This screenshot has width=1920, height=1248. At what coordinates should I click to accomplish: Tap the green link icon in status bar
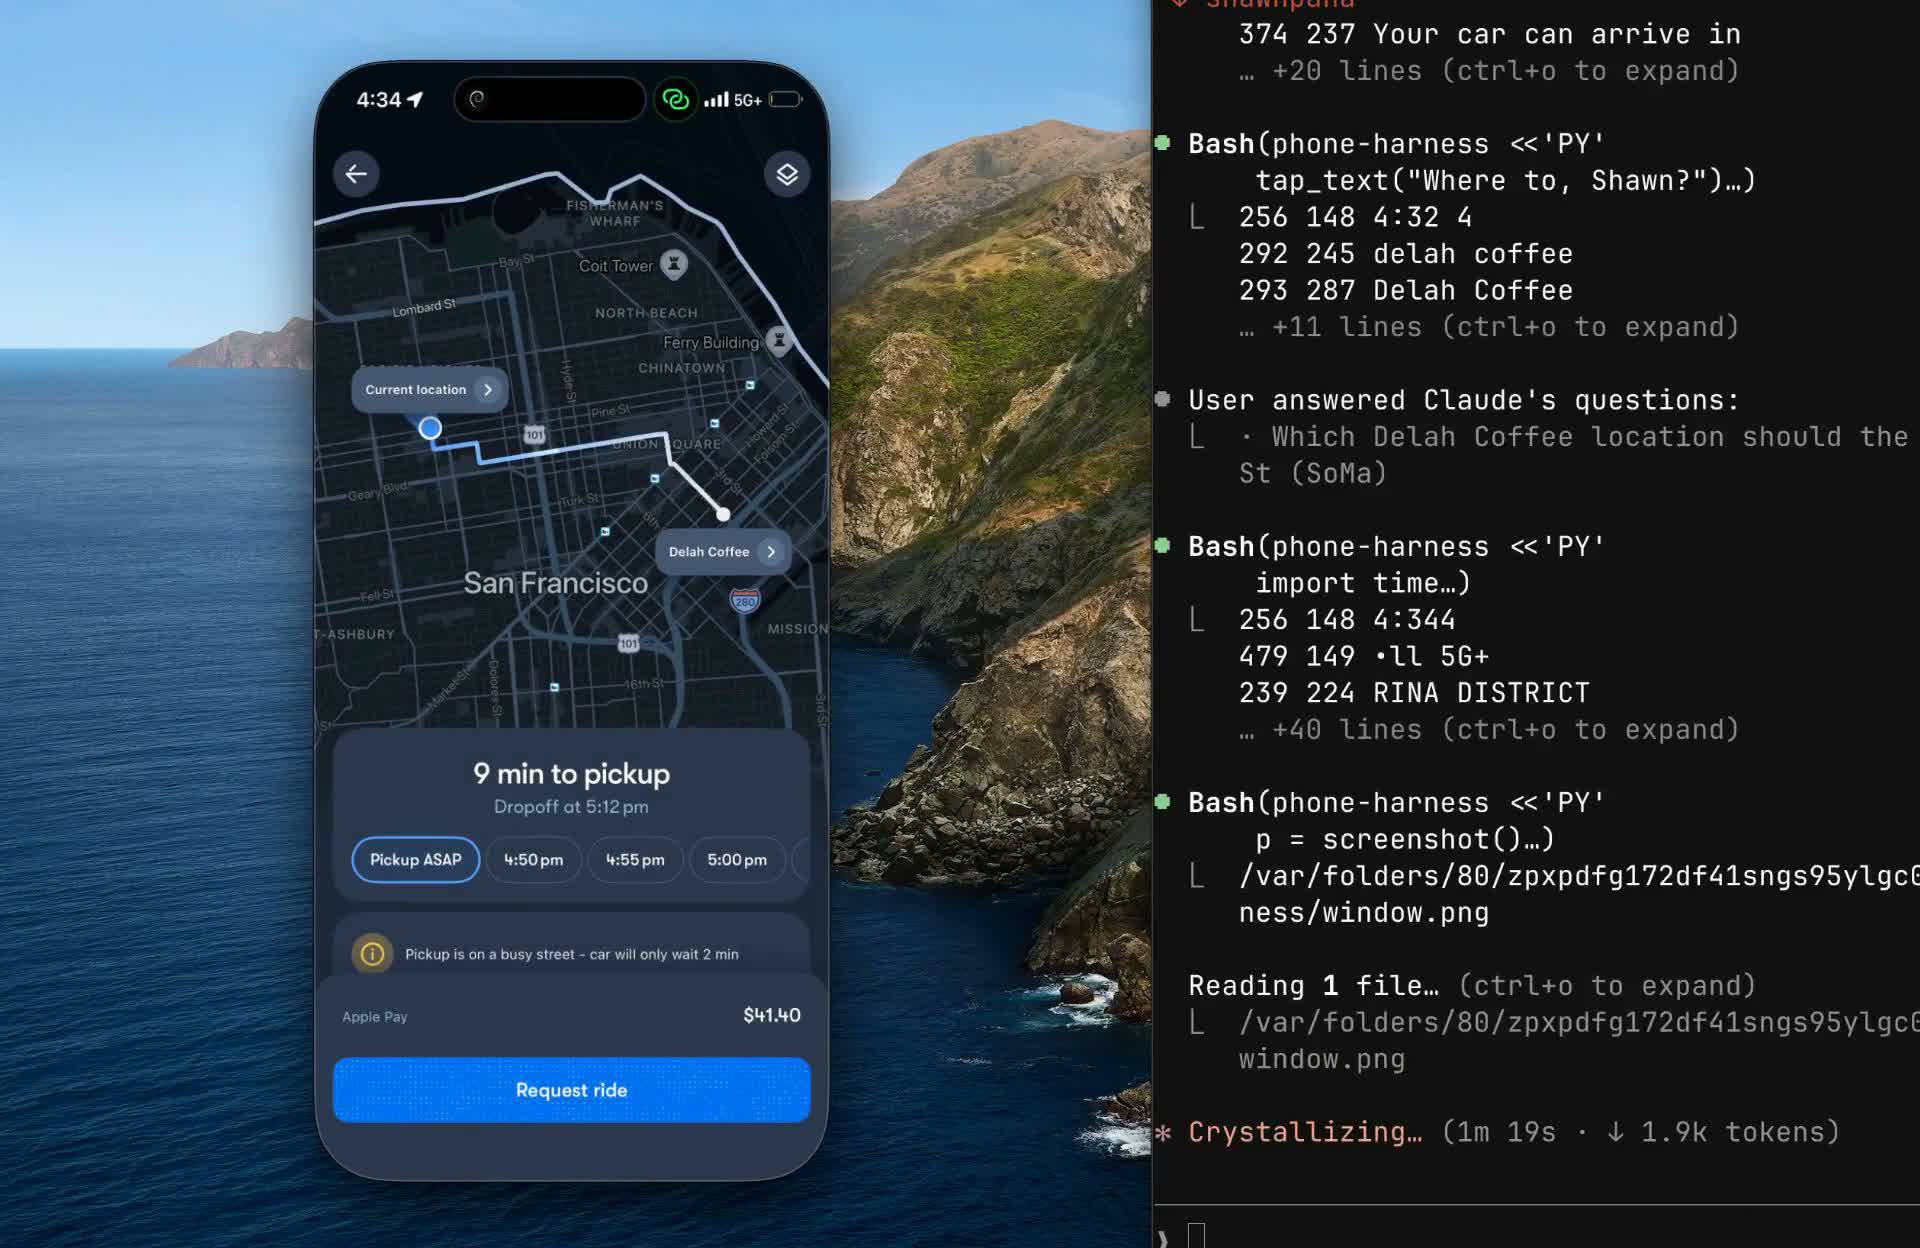[x=675, y=100]
